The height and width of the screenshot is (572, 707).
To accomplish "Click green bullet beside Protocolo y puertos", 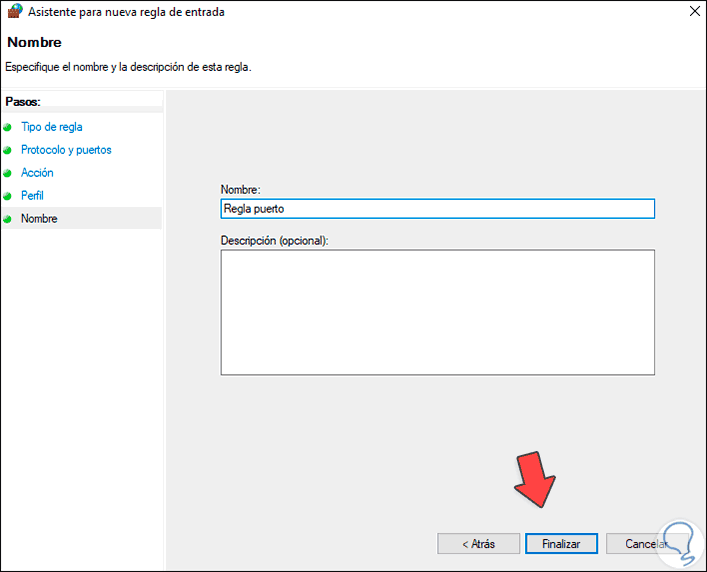I will [7, 151].
